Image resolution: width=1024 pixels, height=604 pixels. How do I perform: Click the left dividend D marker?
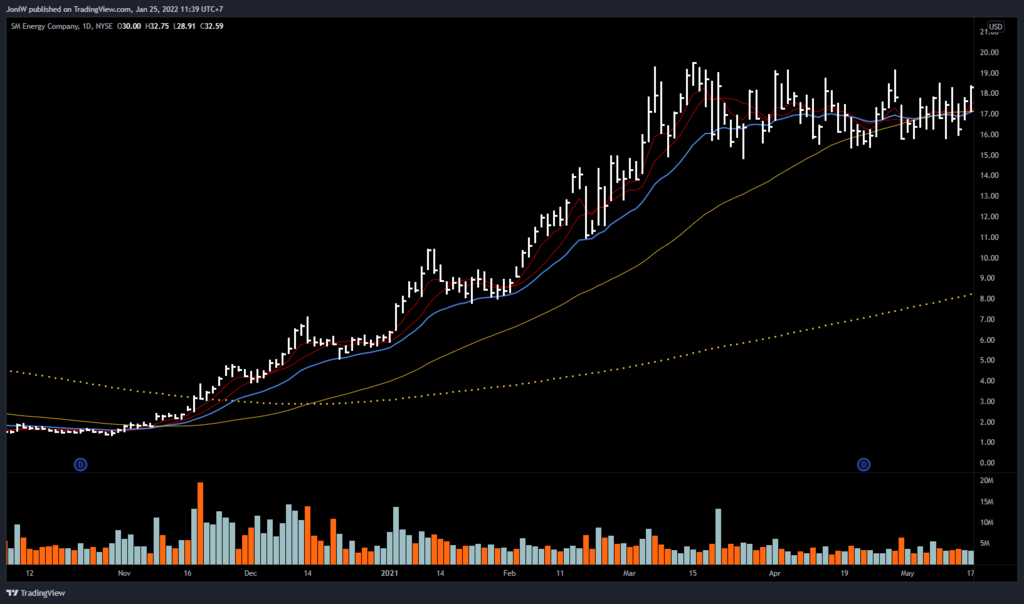pos(80,464)
